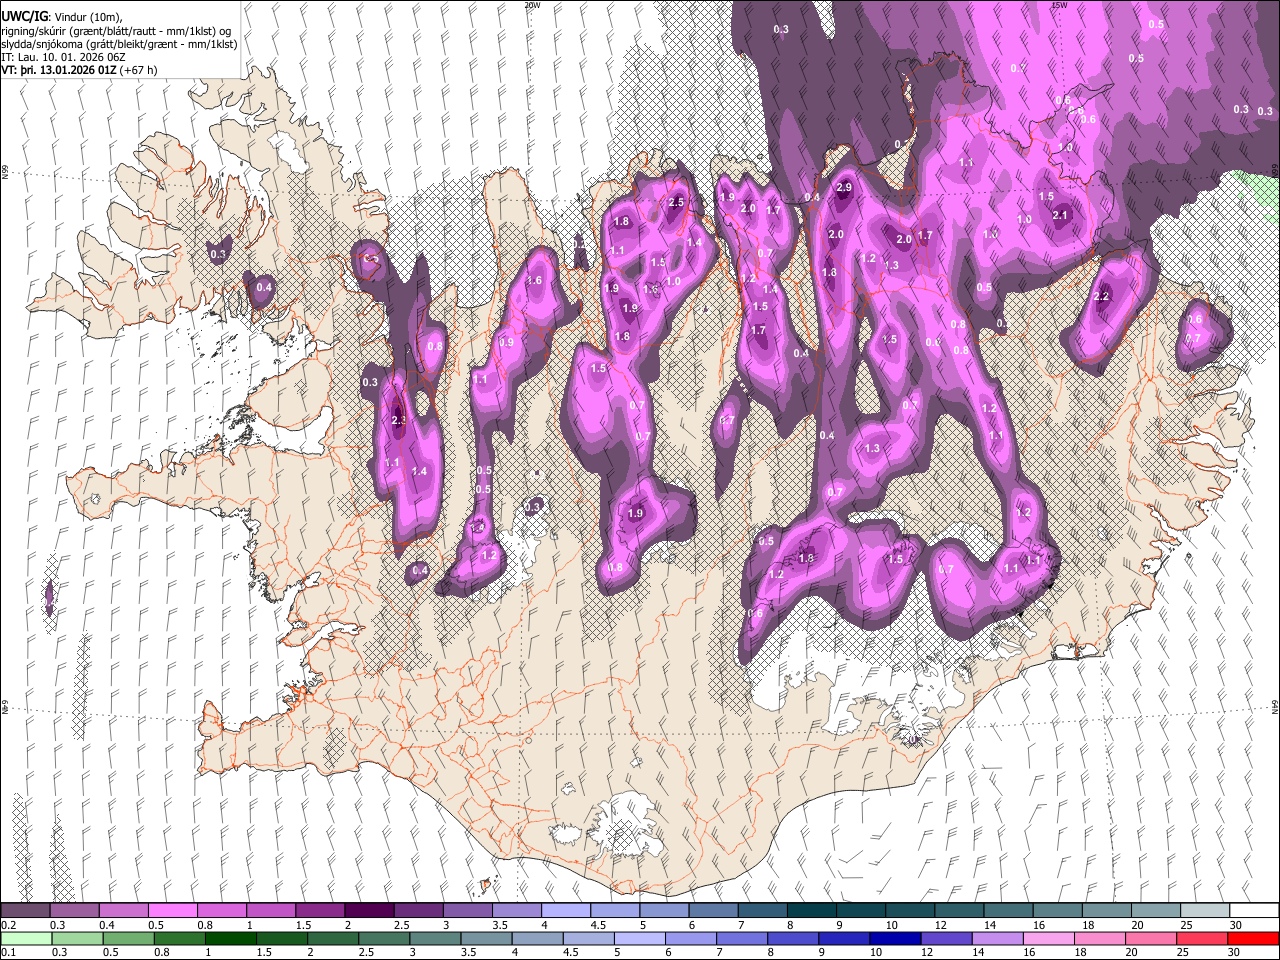
Task: Click the upper legend swatch above 1.5
Action: click(x=319, y=911)
